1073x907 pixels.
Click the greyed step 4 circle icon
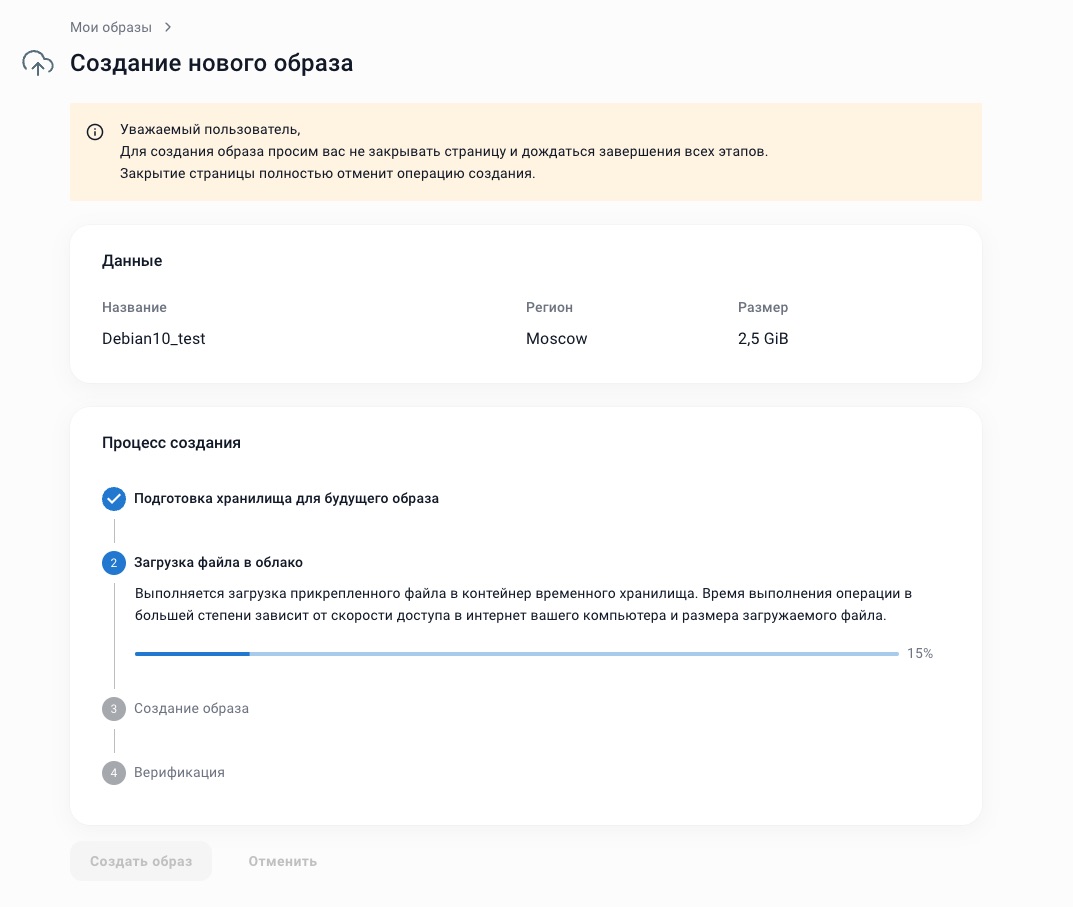(x=114, y=773)
